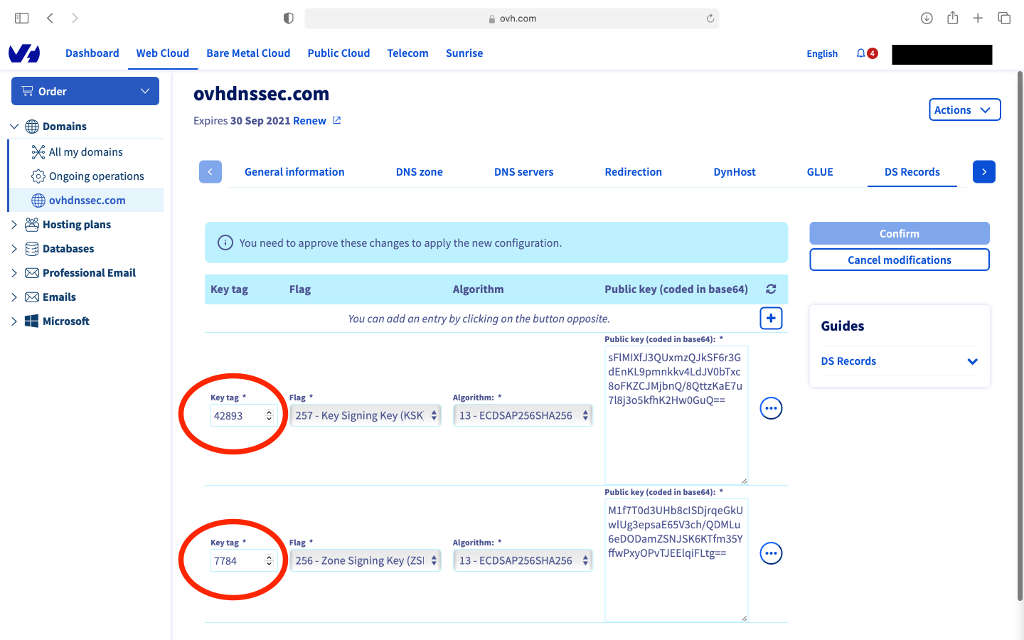Click the info icon in the notice banner

[225, 243]
